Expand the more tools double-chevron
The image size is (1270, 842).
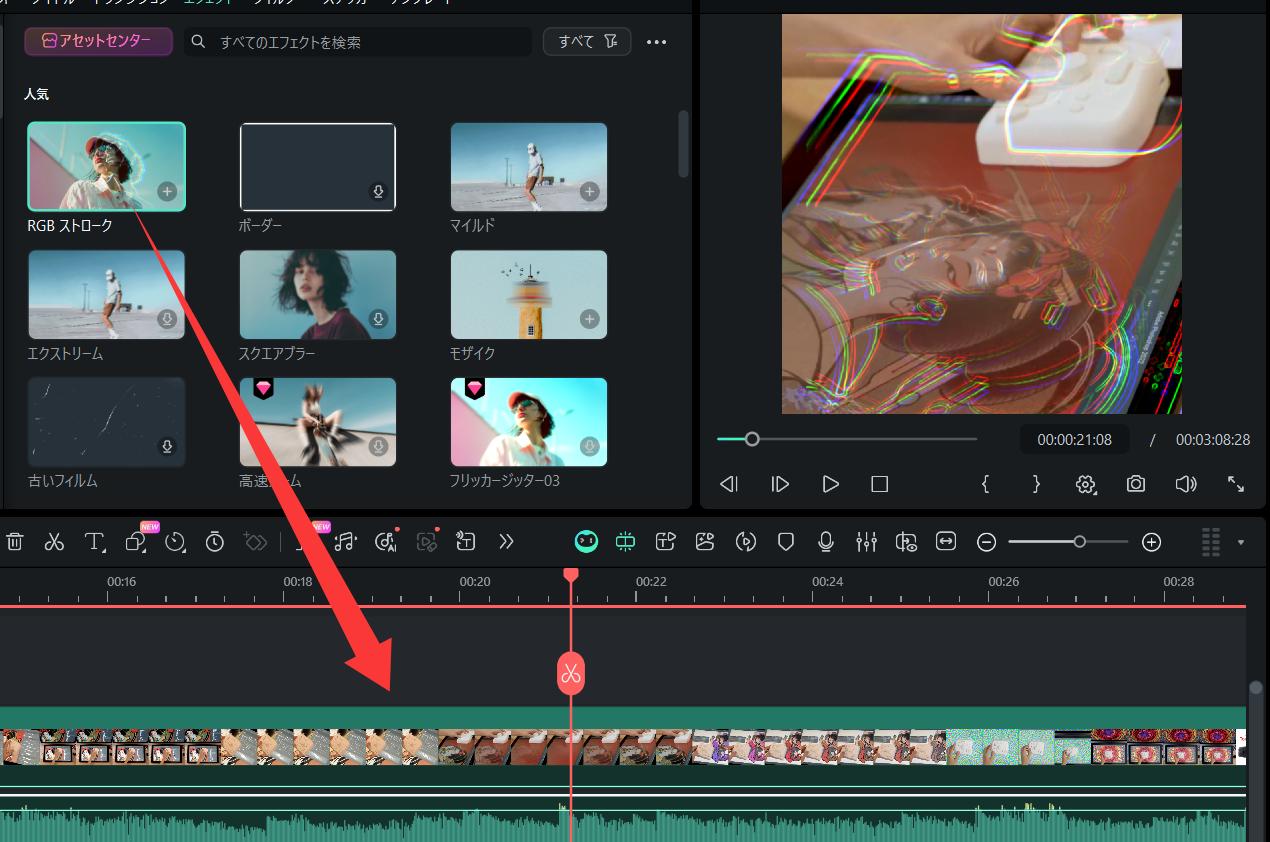(x=506, y=542)
